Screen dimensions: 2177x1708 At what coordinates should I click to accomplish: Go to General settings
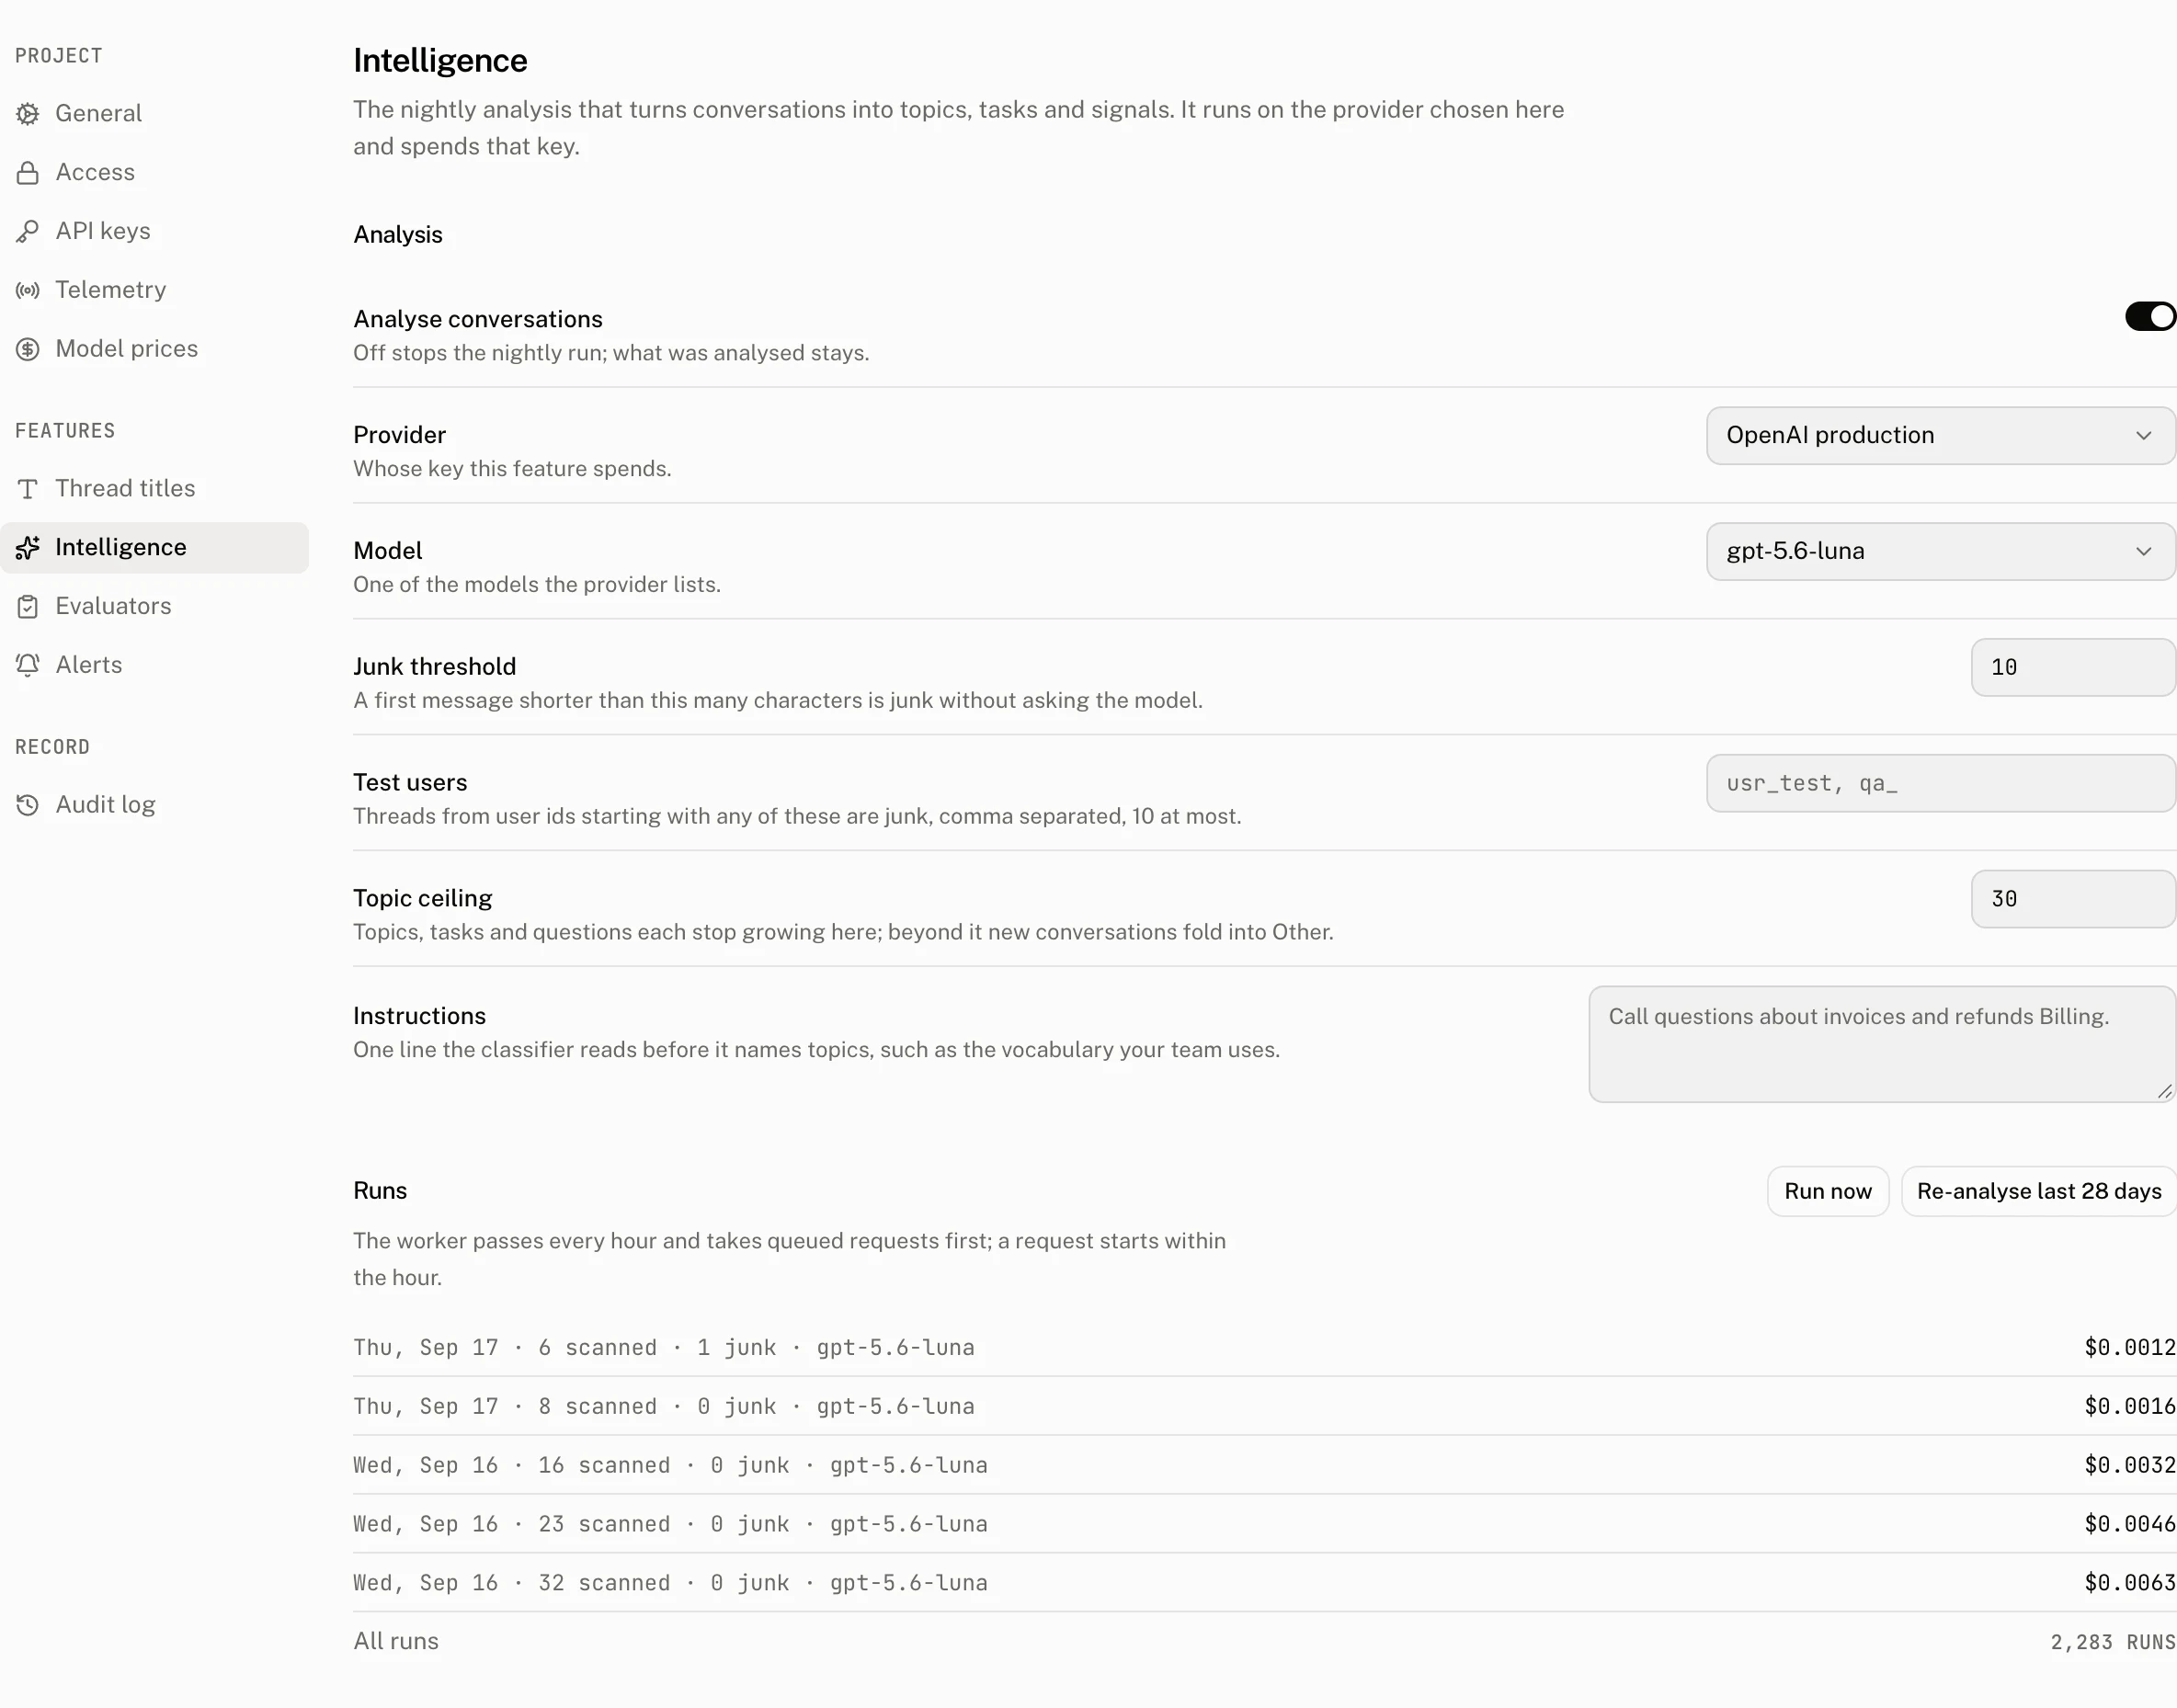(154, 114)
